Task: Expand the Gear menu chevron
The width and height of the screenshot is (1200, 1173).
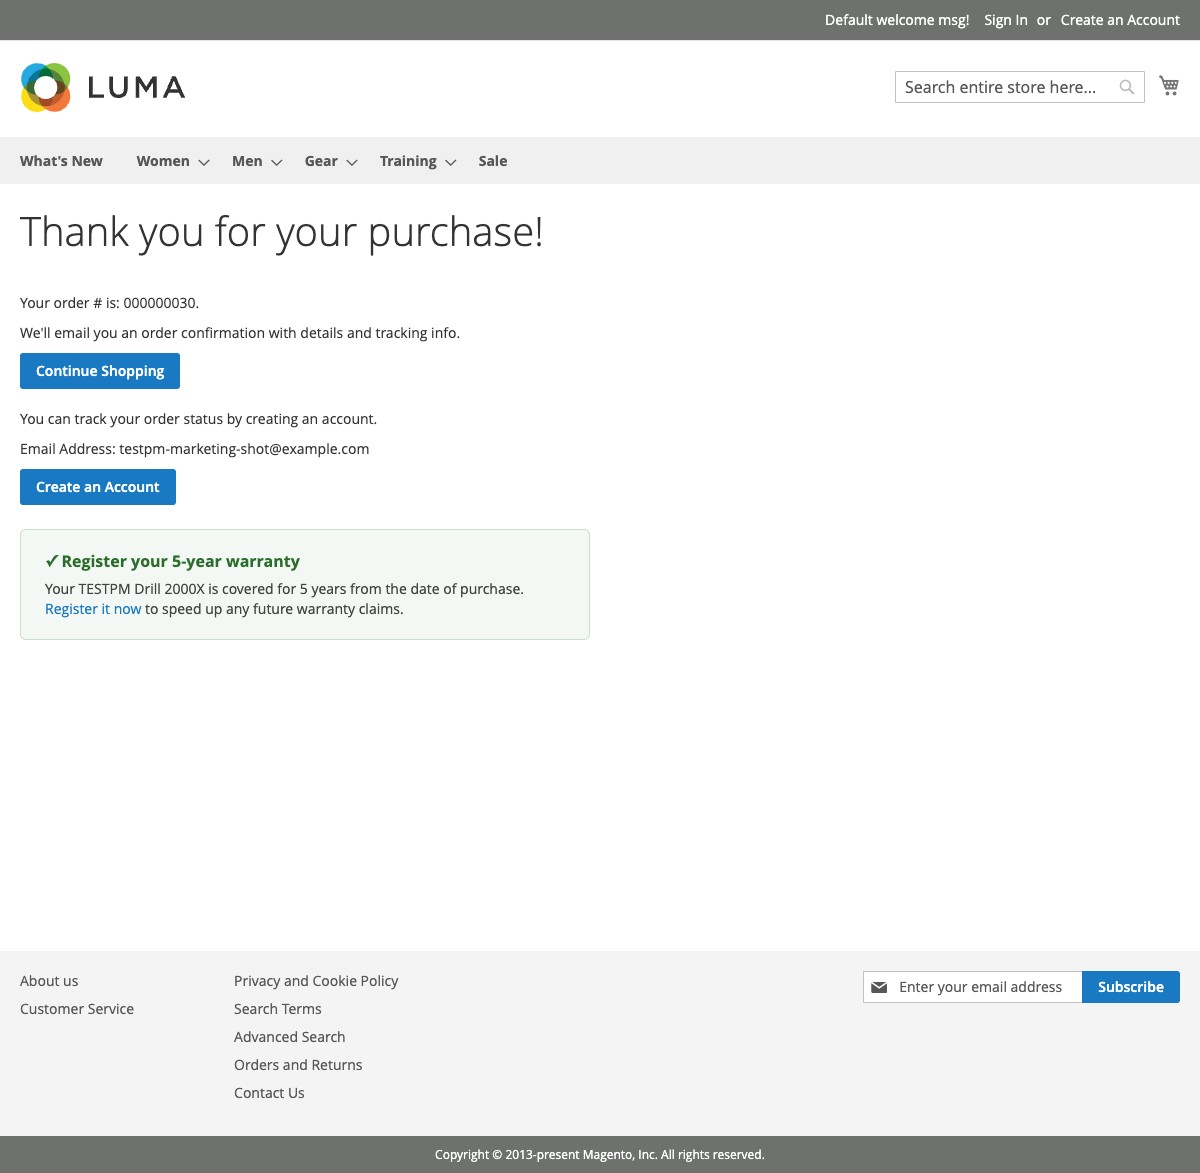Action: [352, 162]
